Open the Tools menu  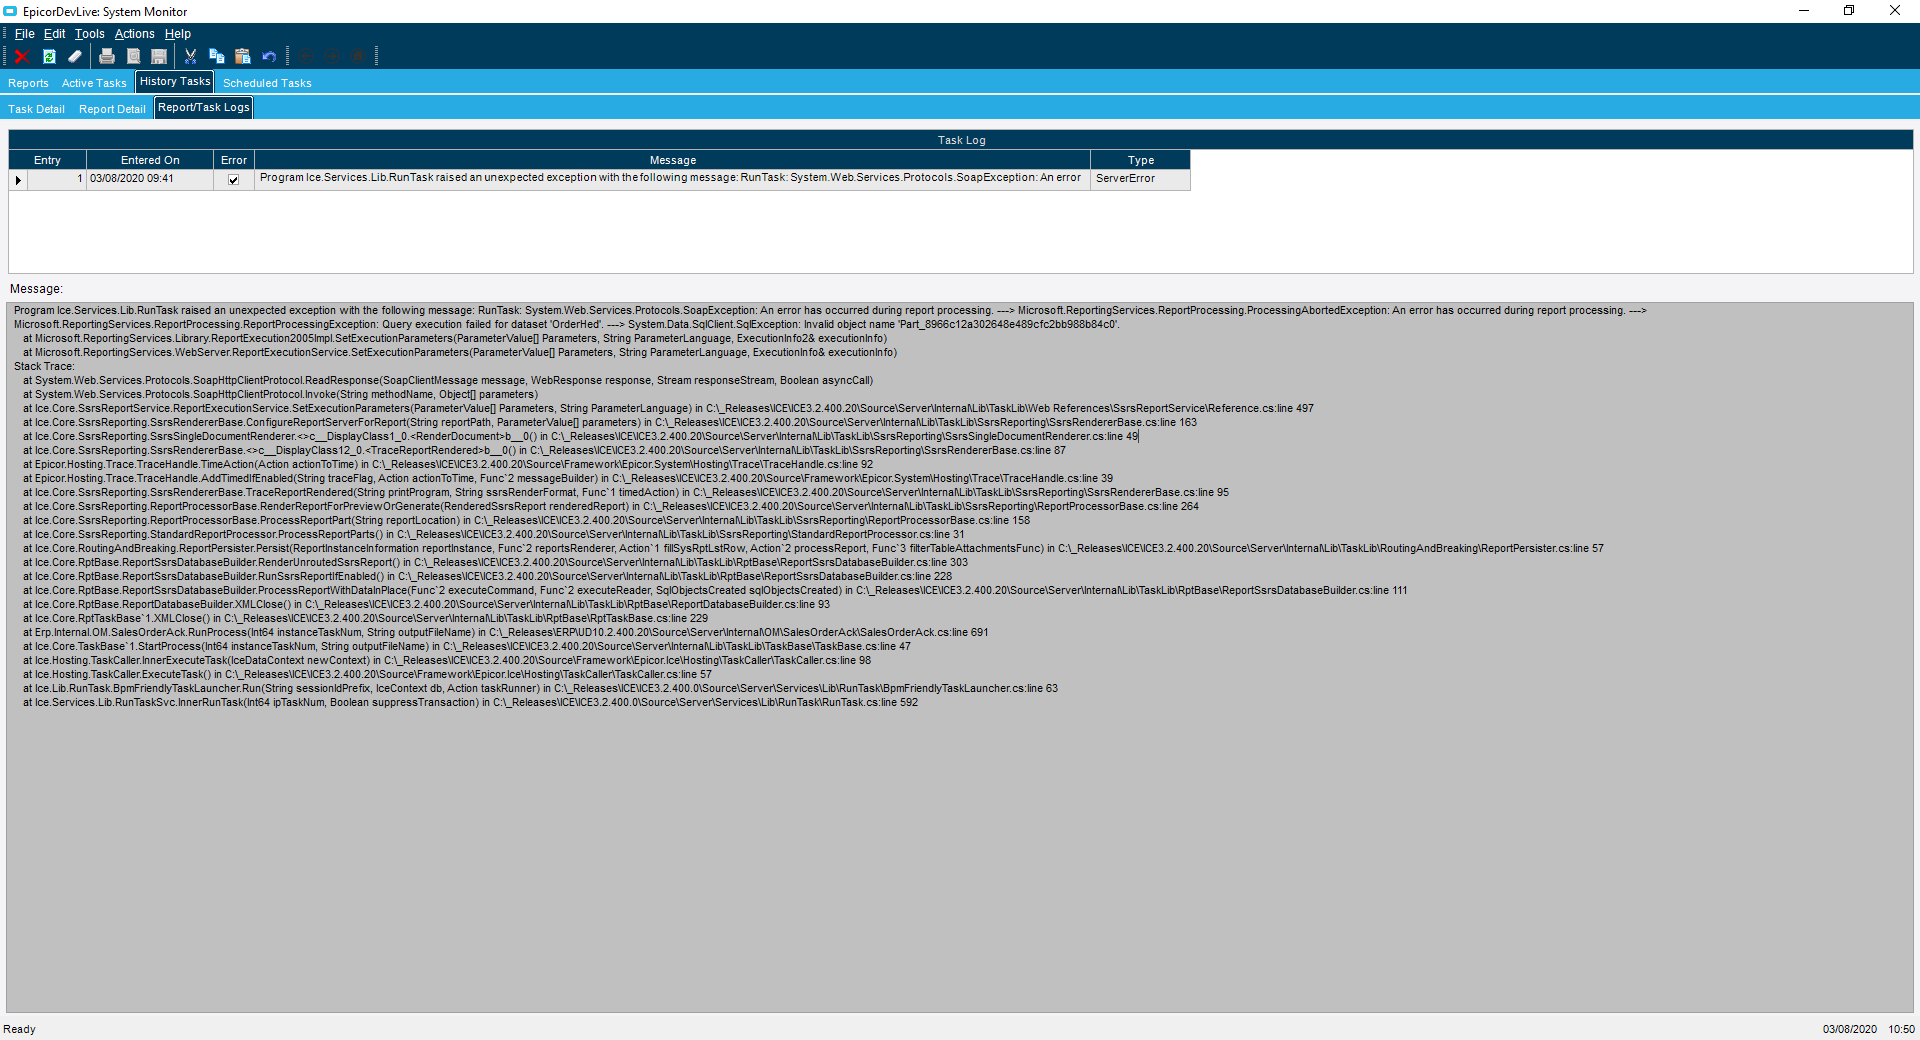coord(90,34)
